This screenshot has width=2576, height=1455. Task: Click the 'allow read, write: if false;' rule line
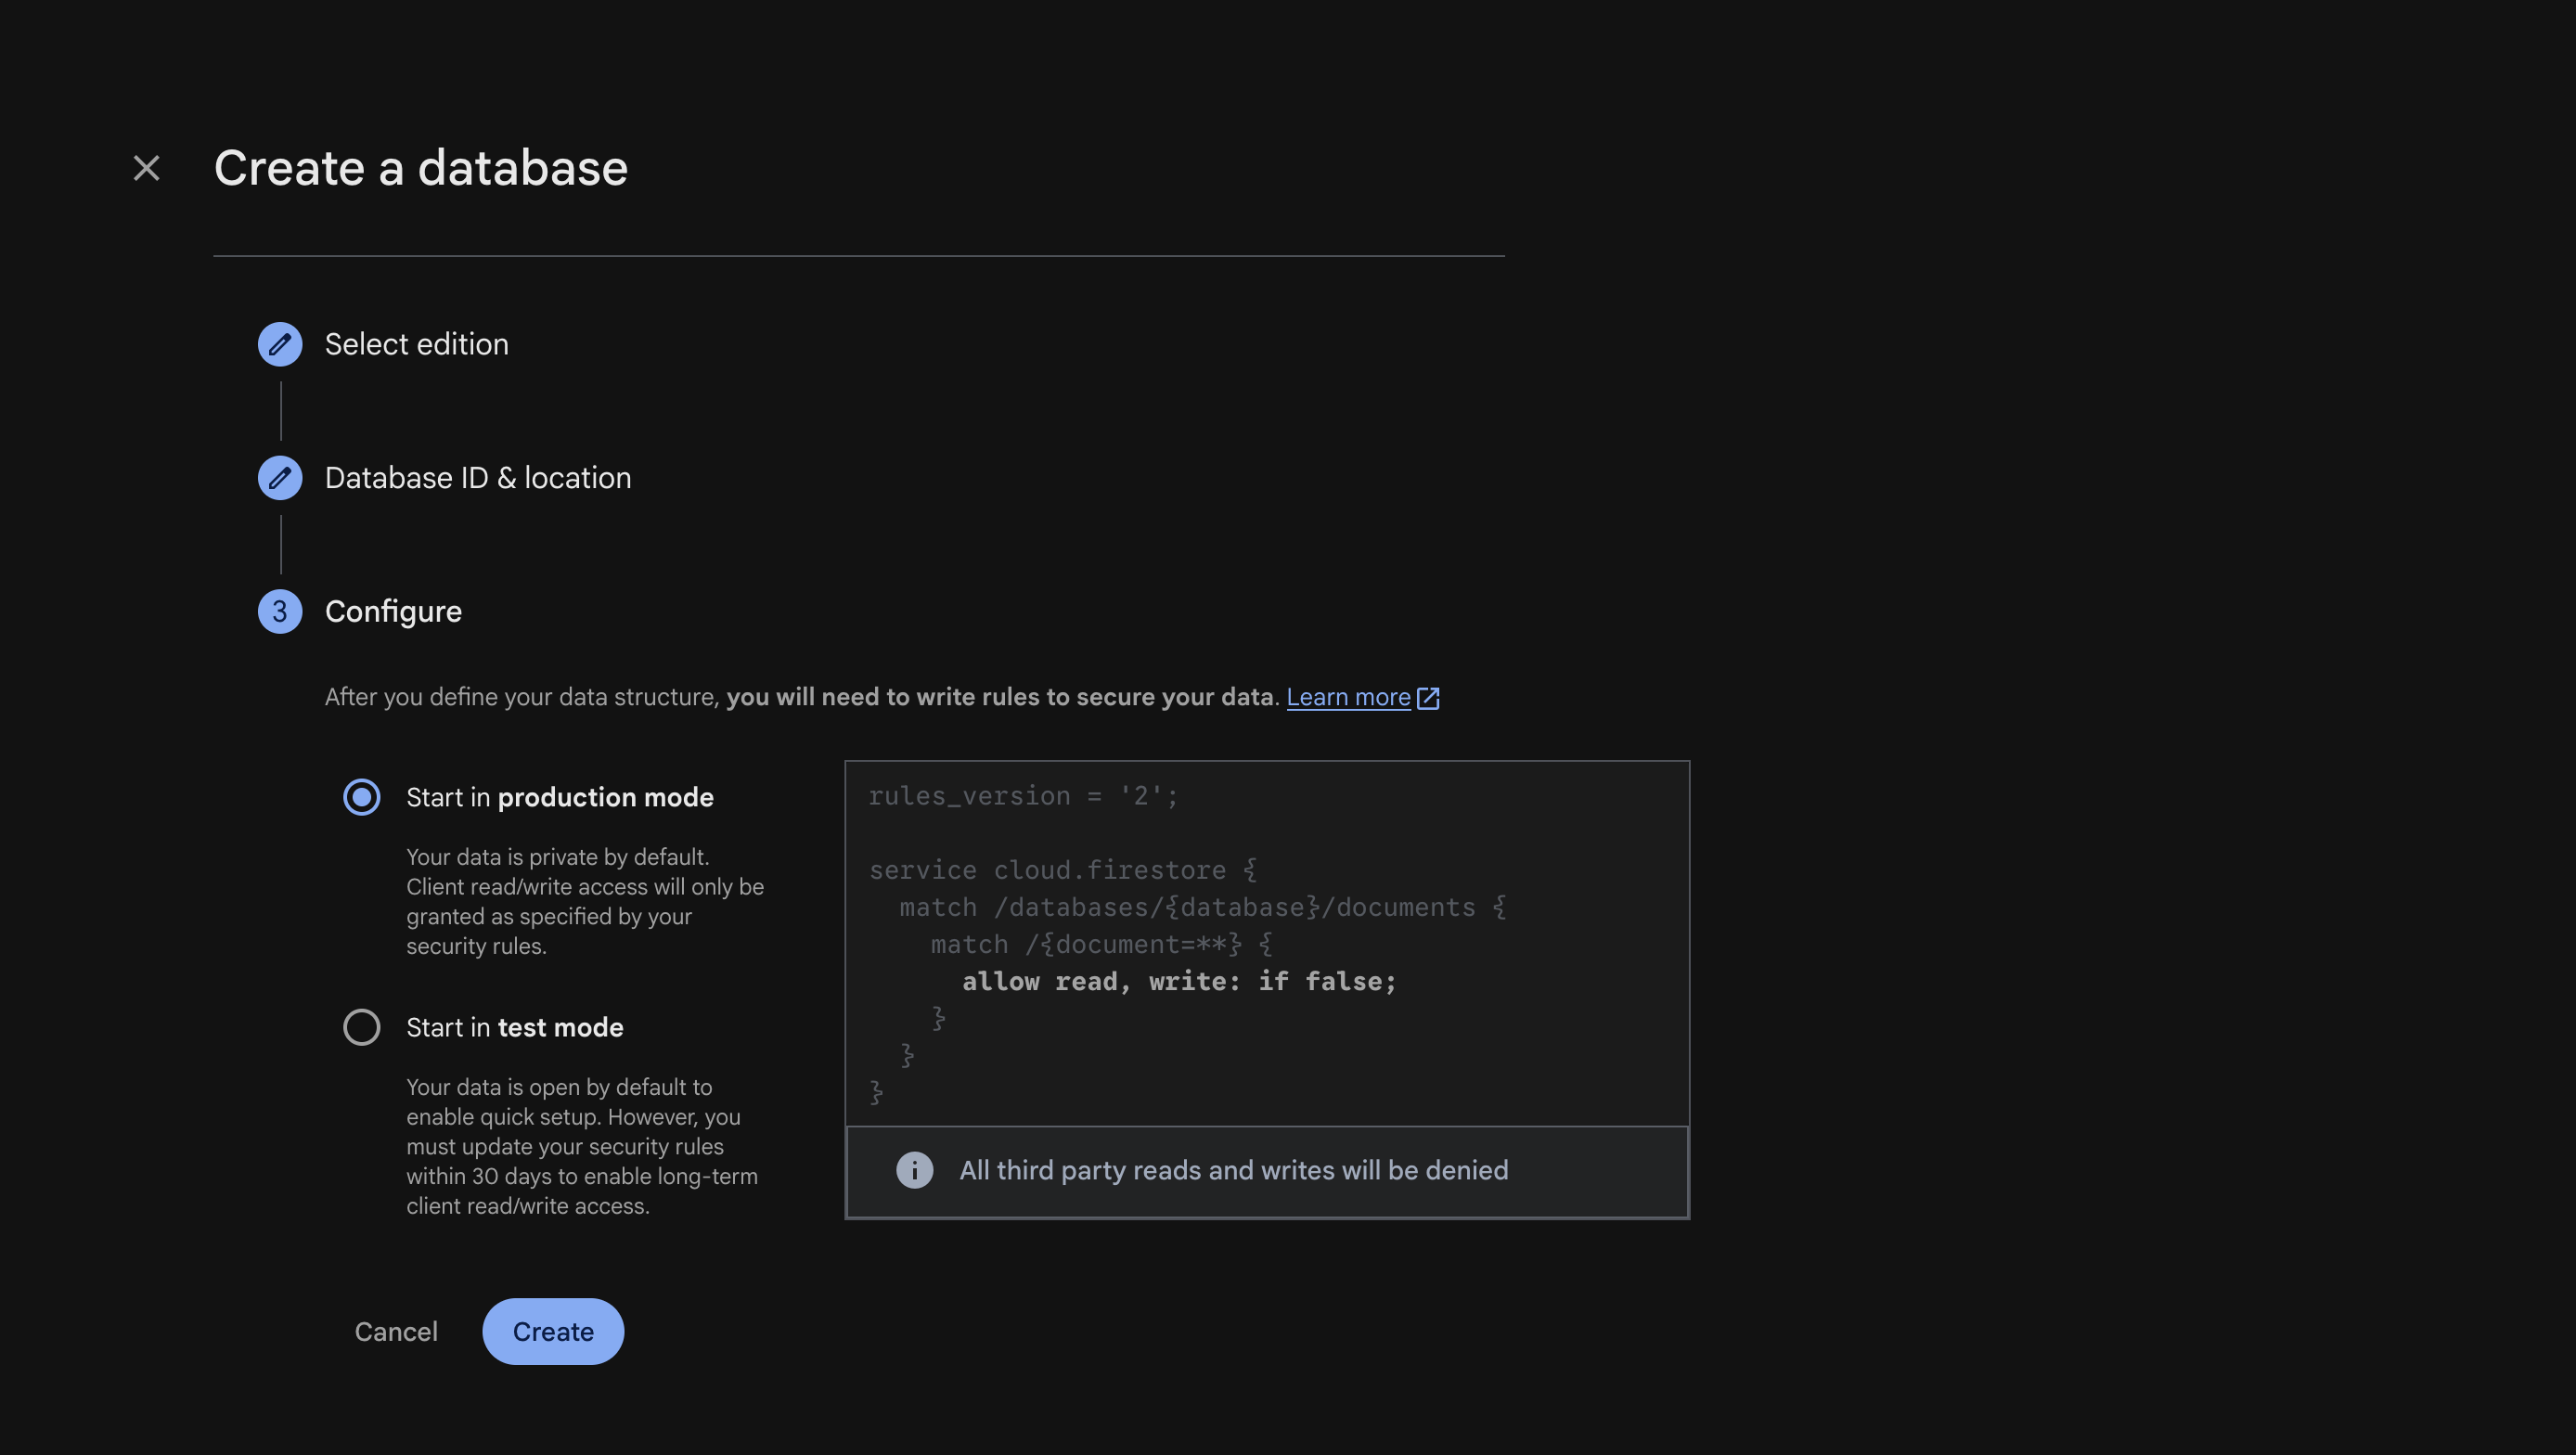[x=1179, y=981]
